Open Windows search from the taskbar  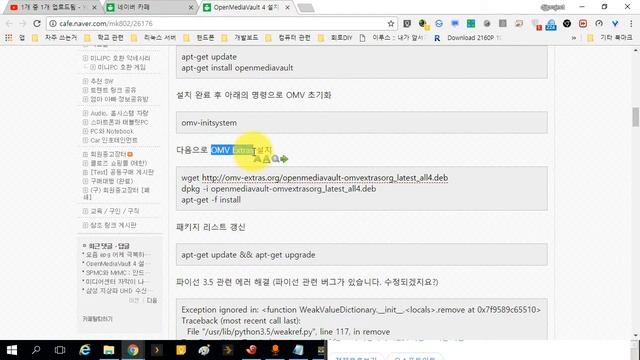[x=36, y=350]
